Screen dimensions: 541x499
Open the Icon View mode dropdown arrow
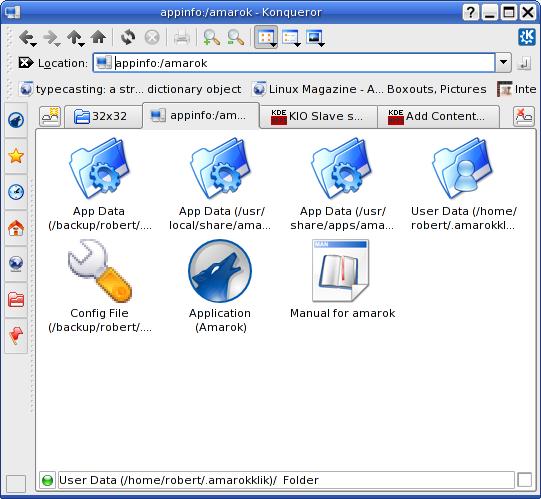(x=273, y=45)
